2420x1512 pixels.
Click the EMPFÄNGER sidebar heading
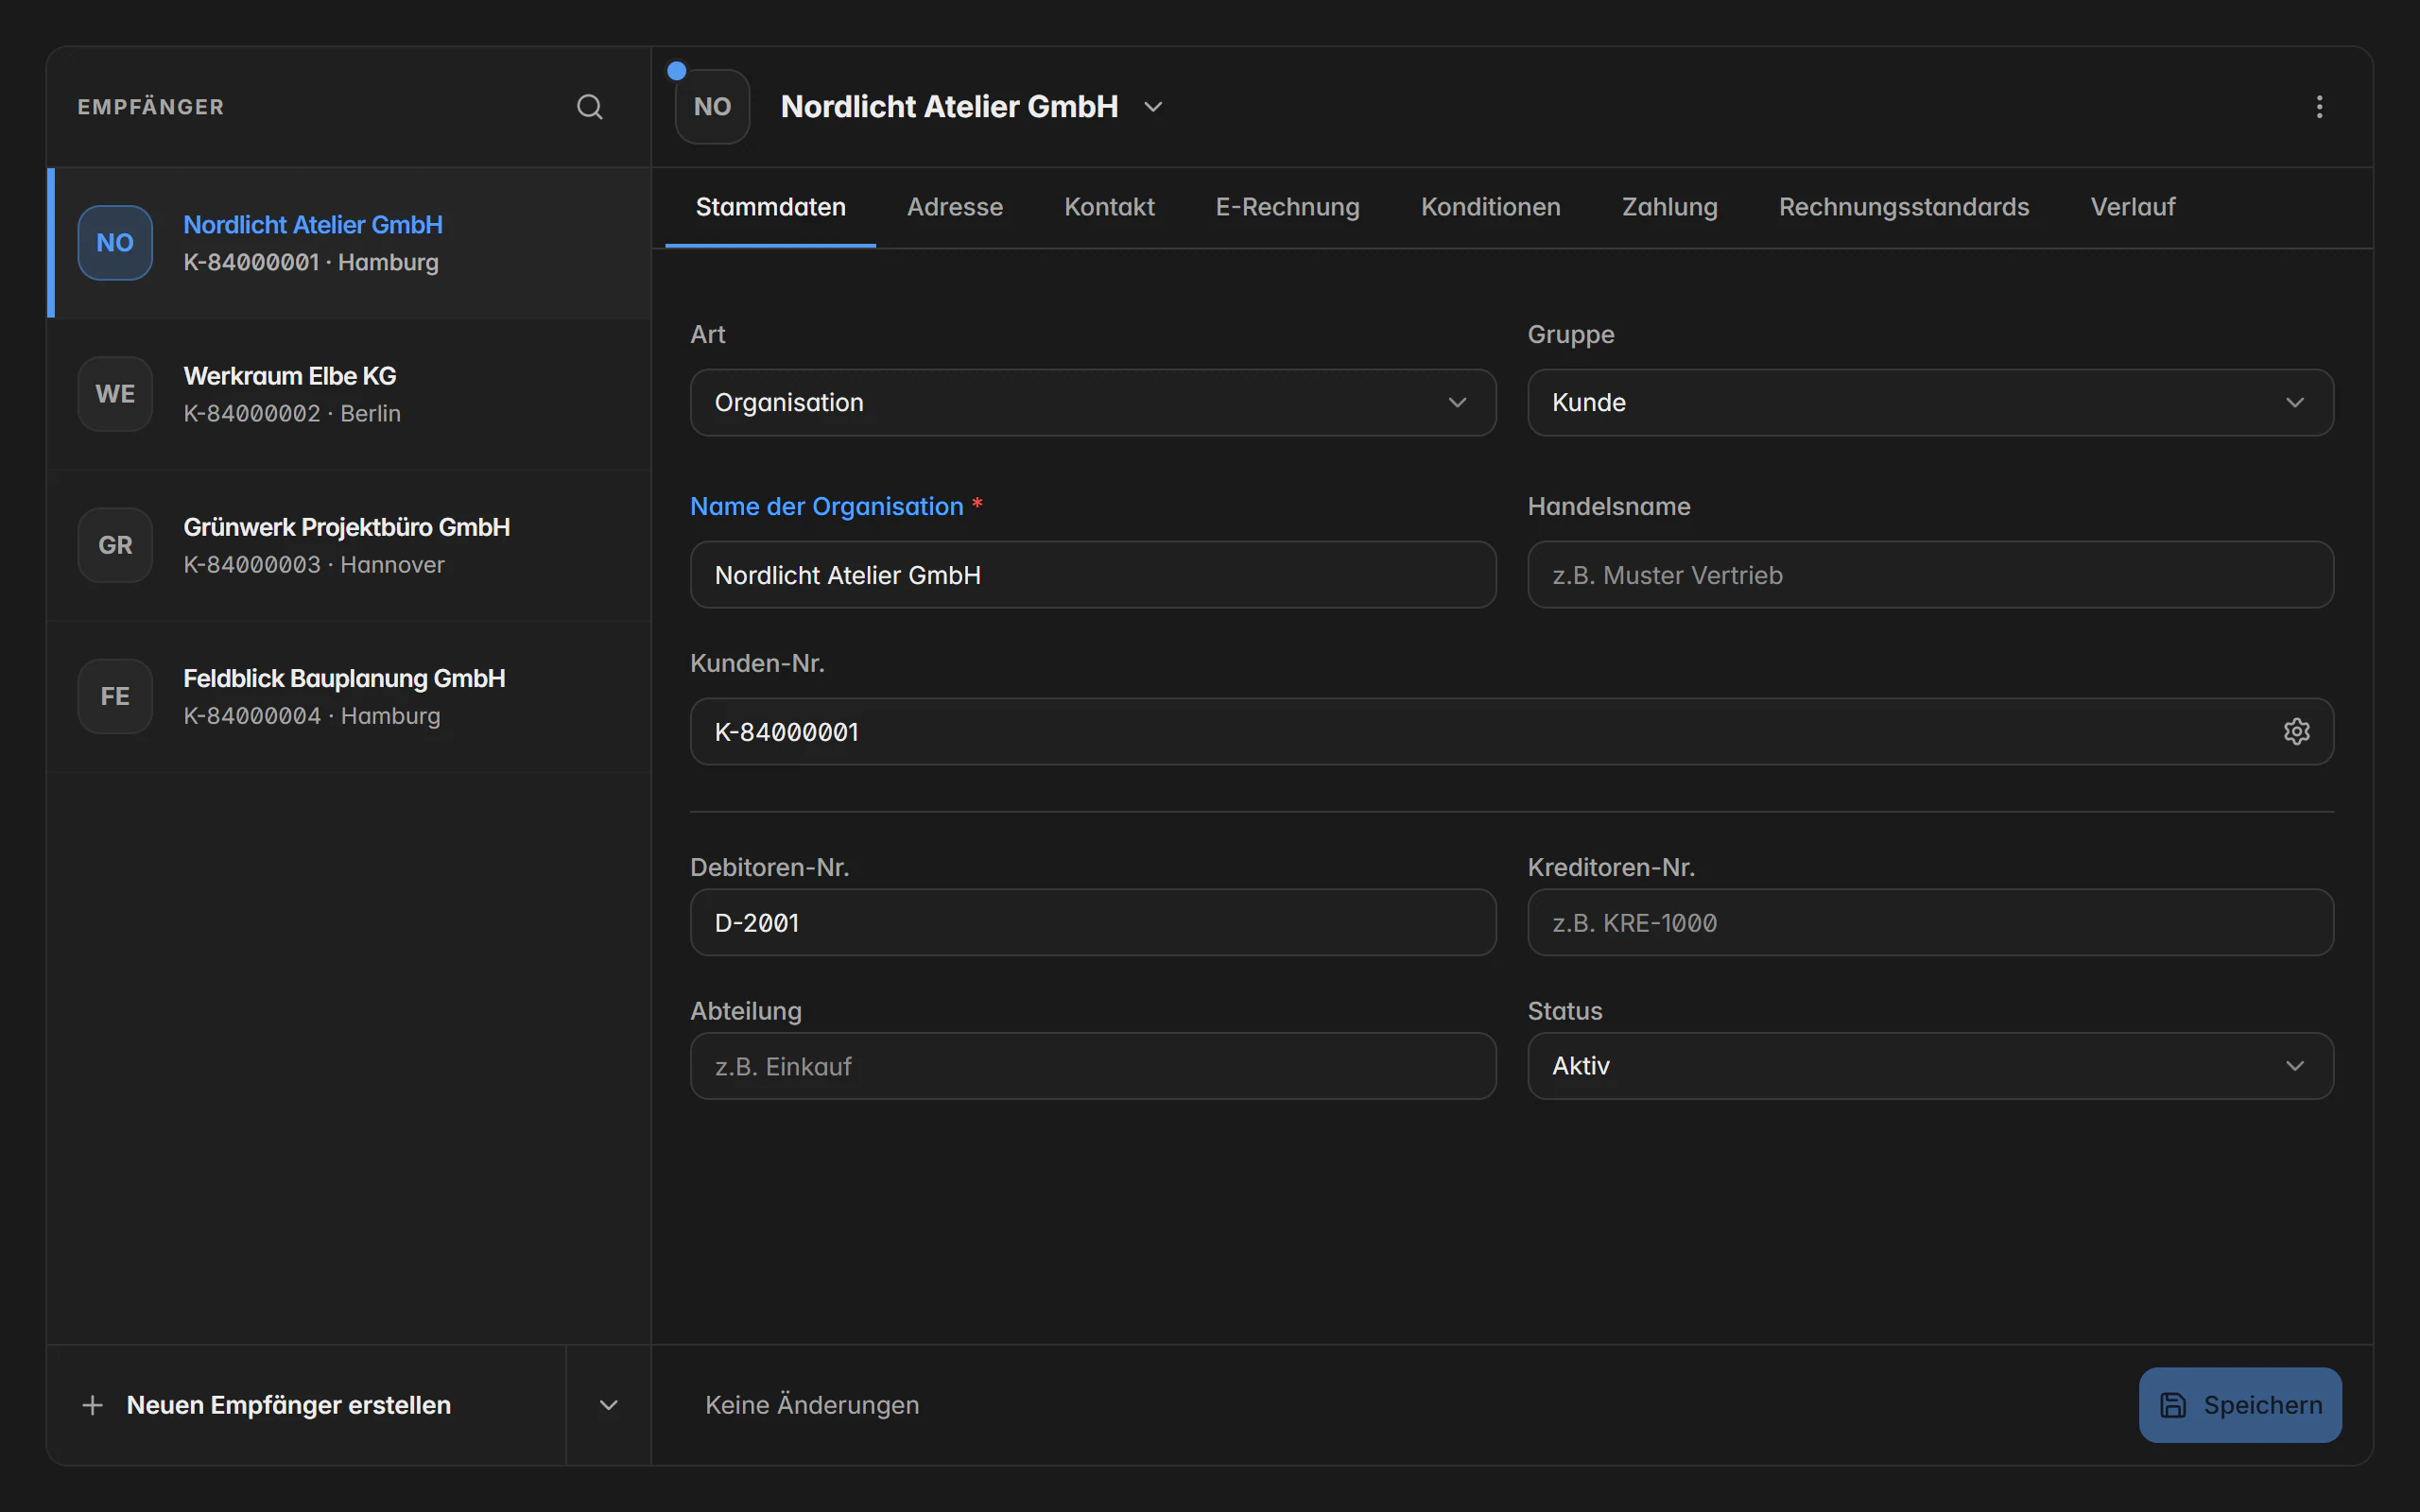pos(151,107)
